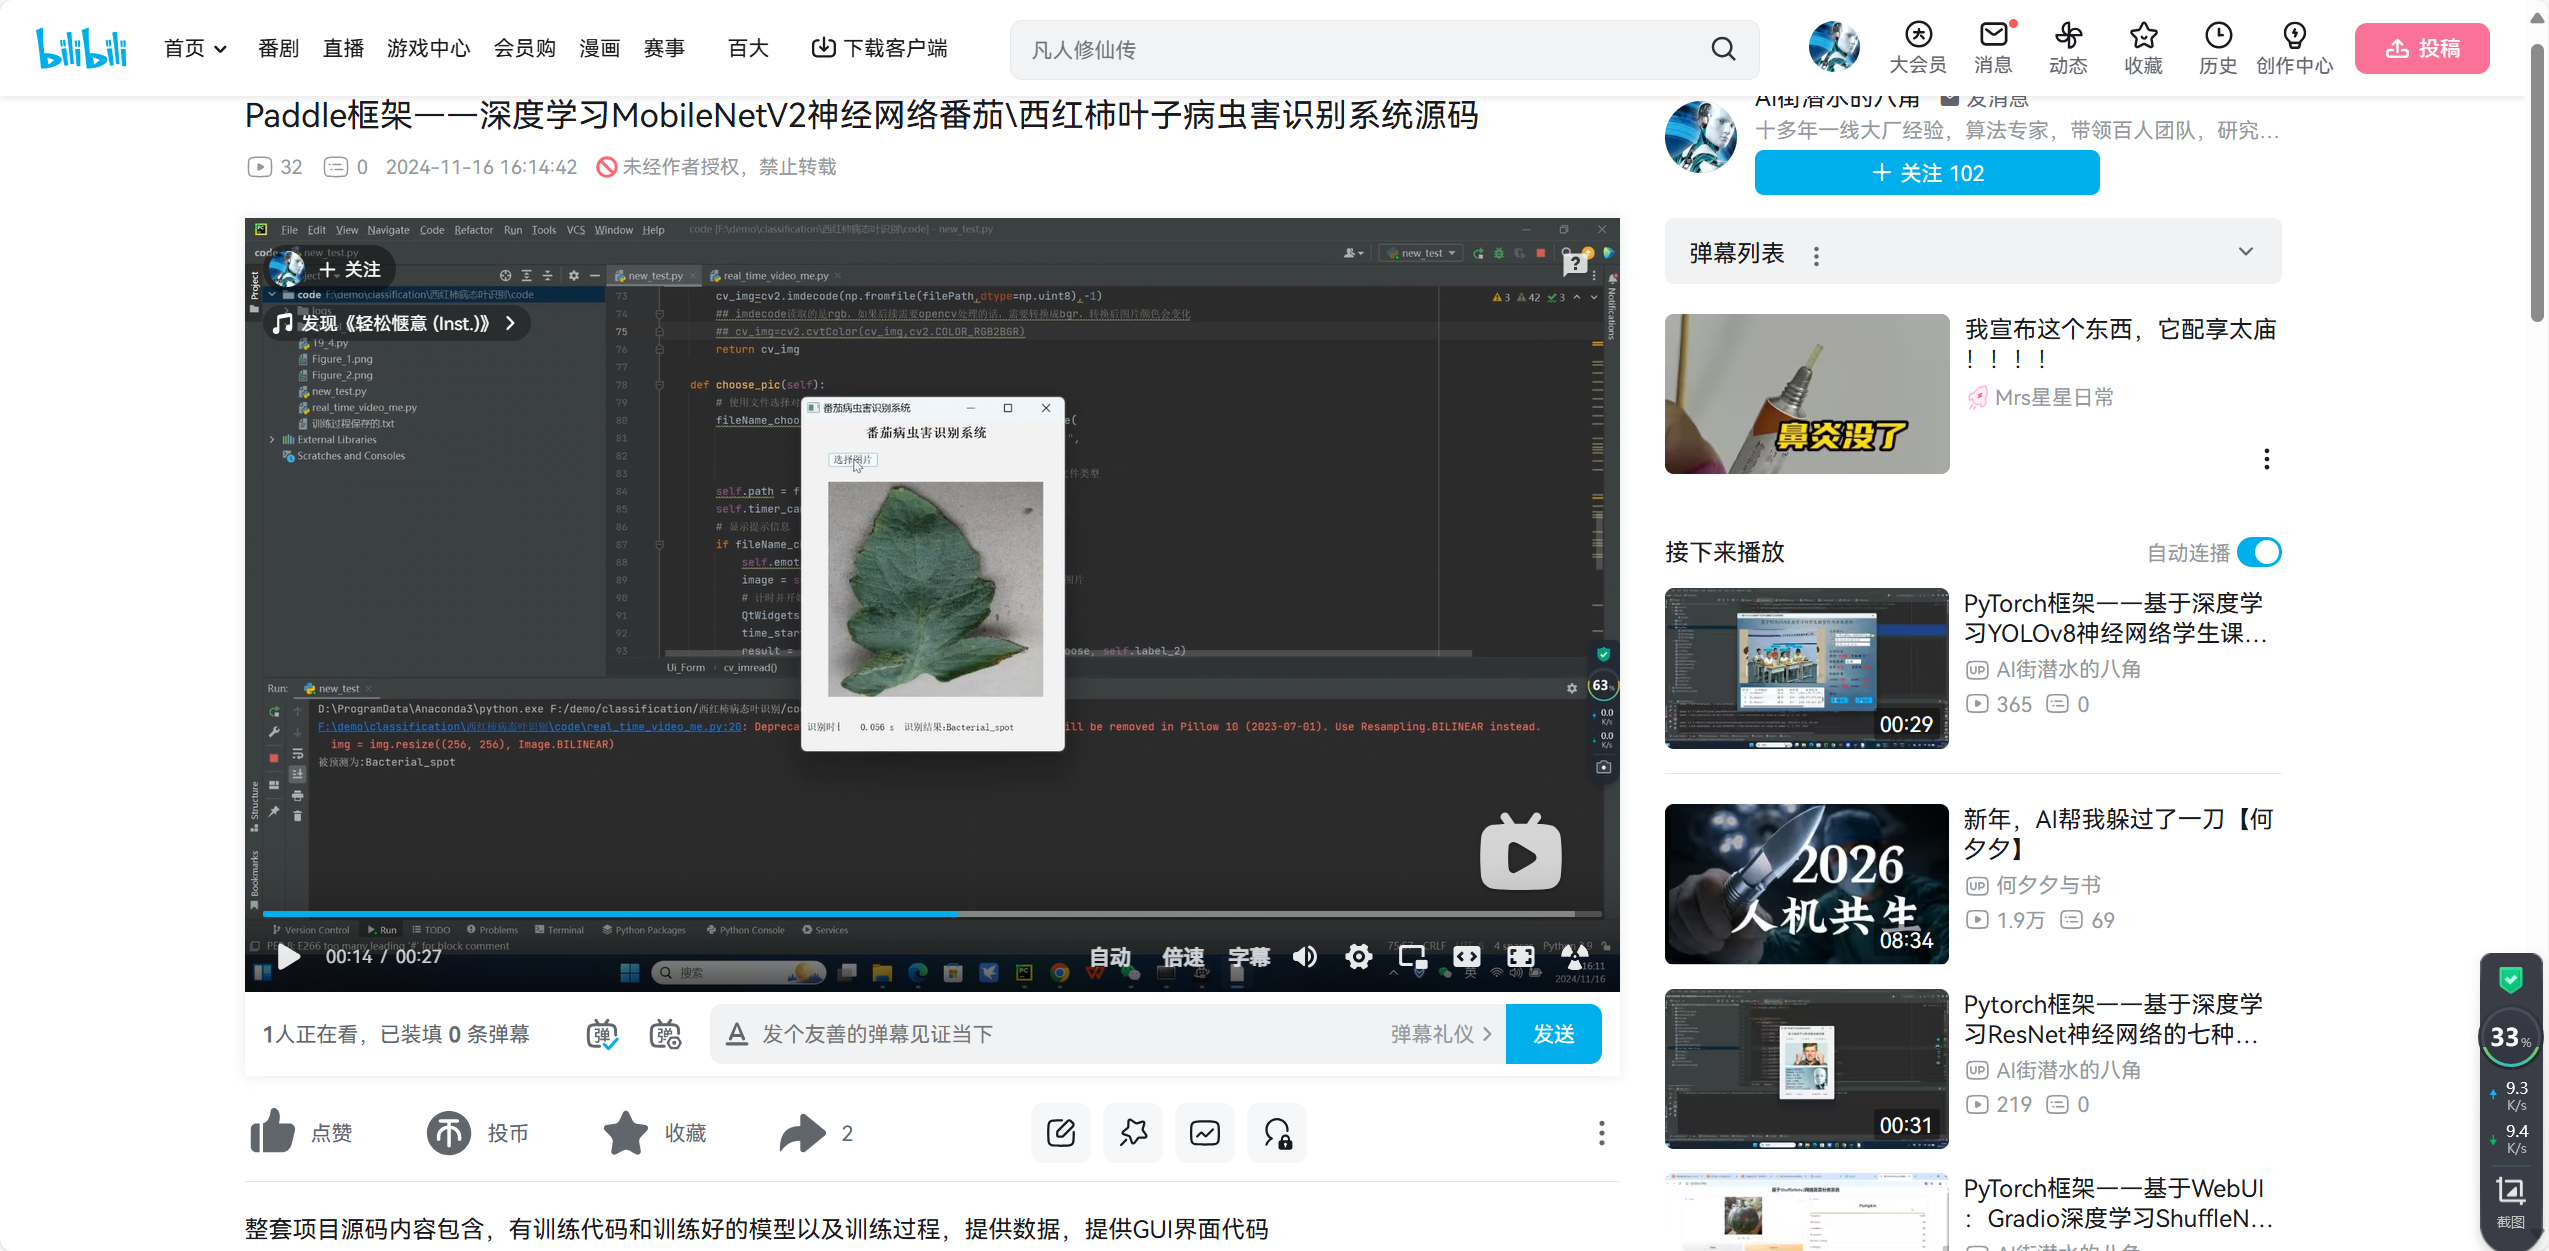2549x1251 pixels.
Task: Toggle danmaku display switch below video
Action: [x=602, y=1034]
